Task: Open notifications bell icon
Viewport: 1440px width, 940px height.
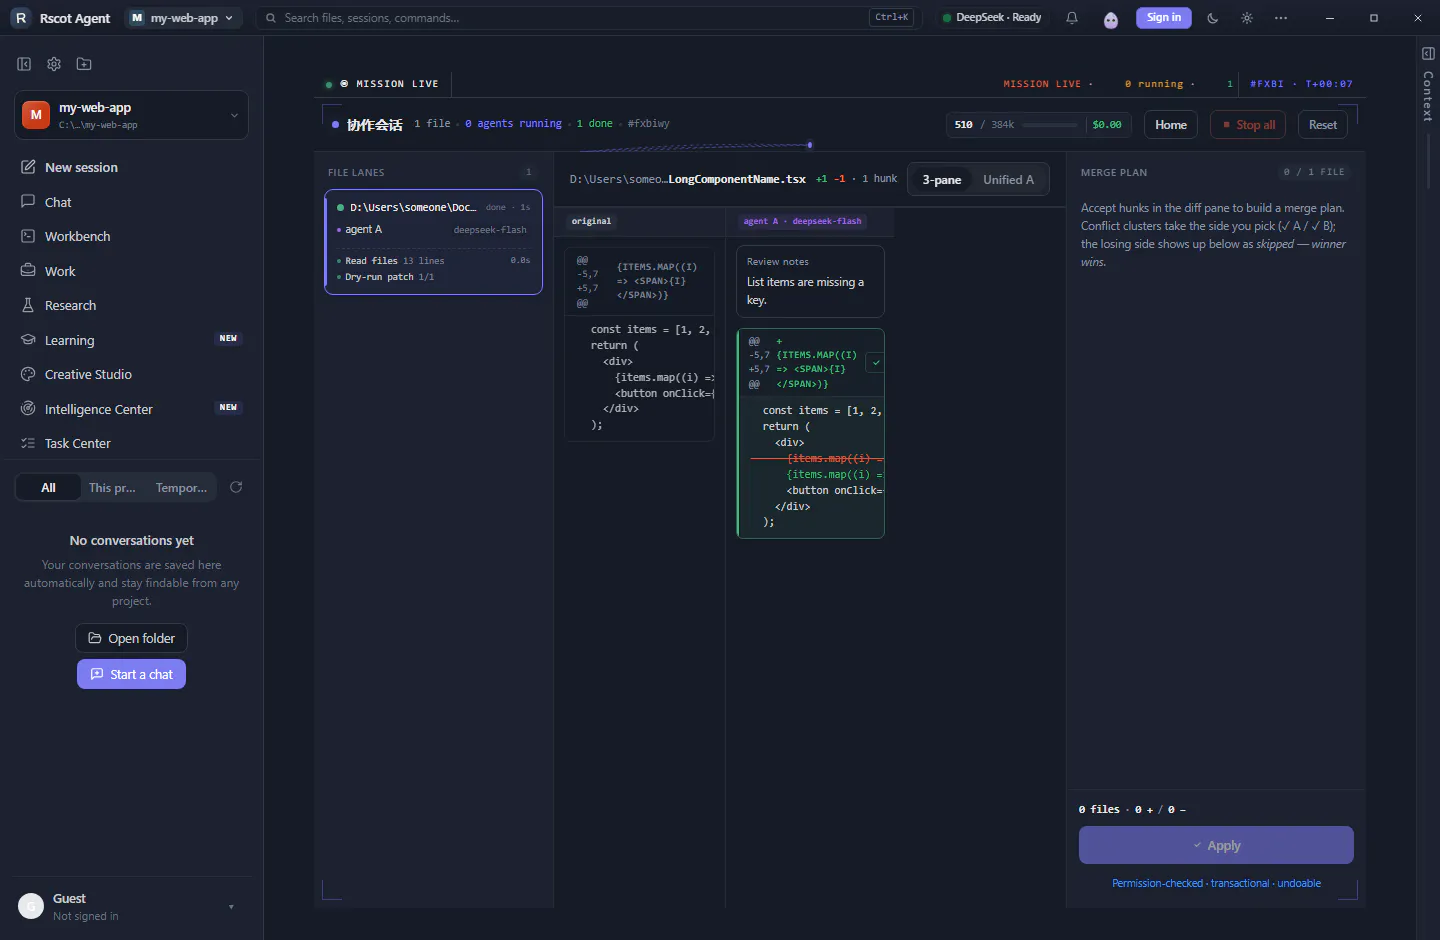Action: point(1072,18)
